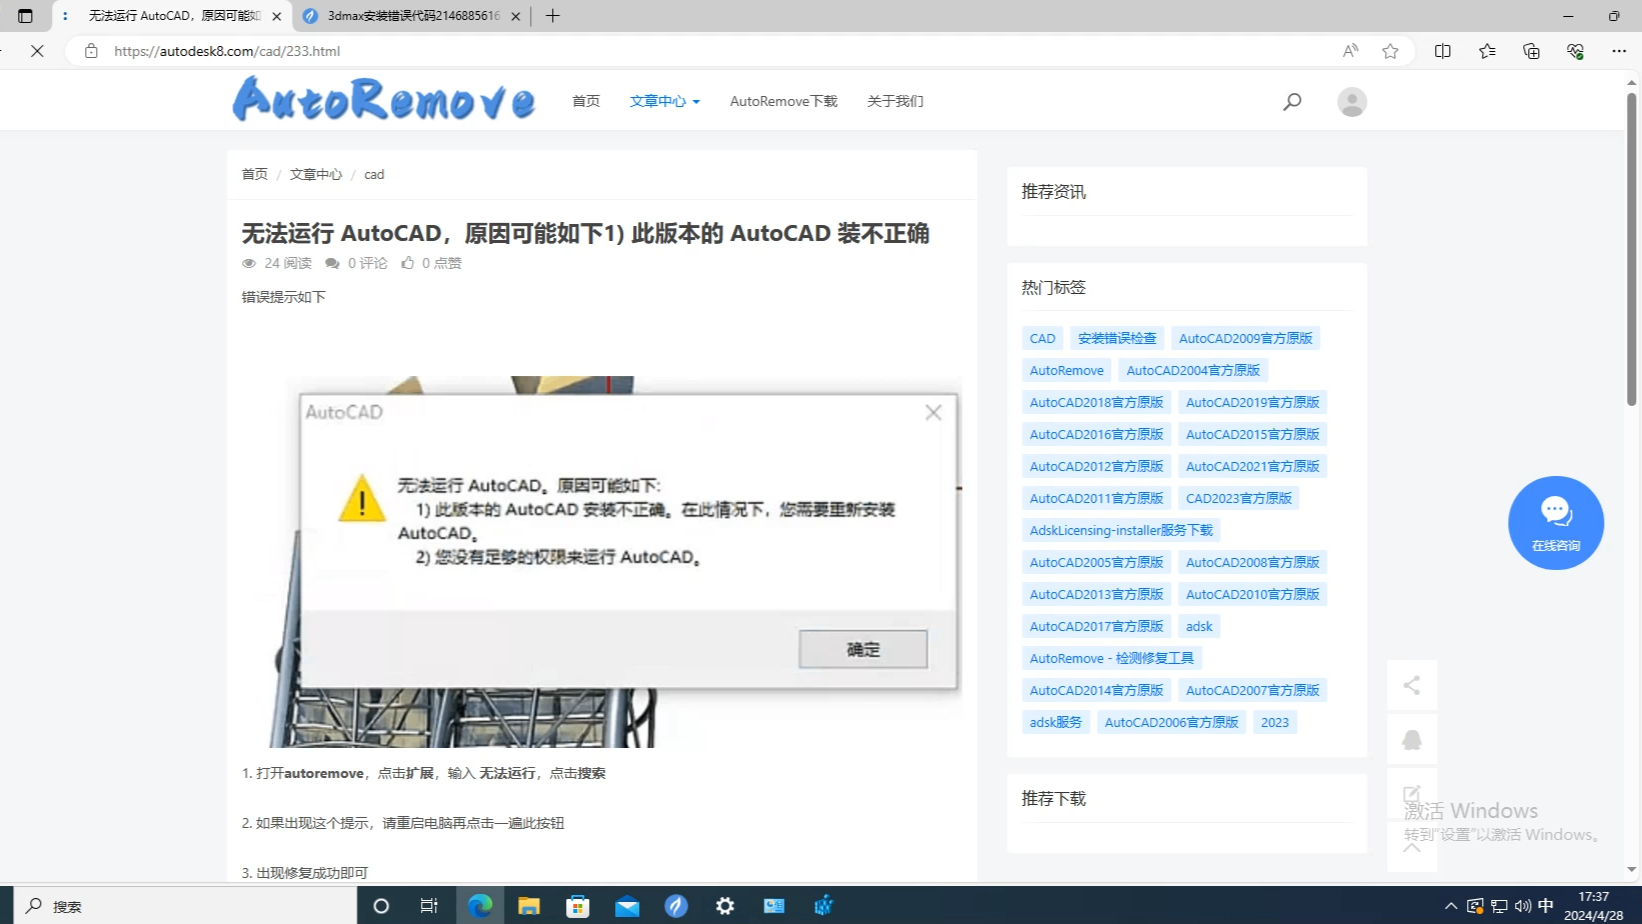1642x924 pixels.
Task: Open the 在线咨询 chat bubble
Action: pyautogui.click(x=1556, y=522)
